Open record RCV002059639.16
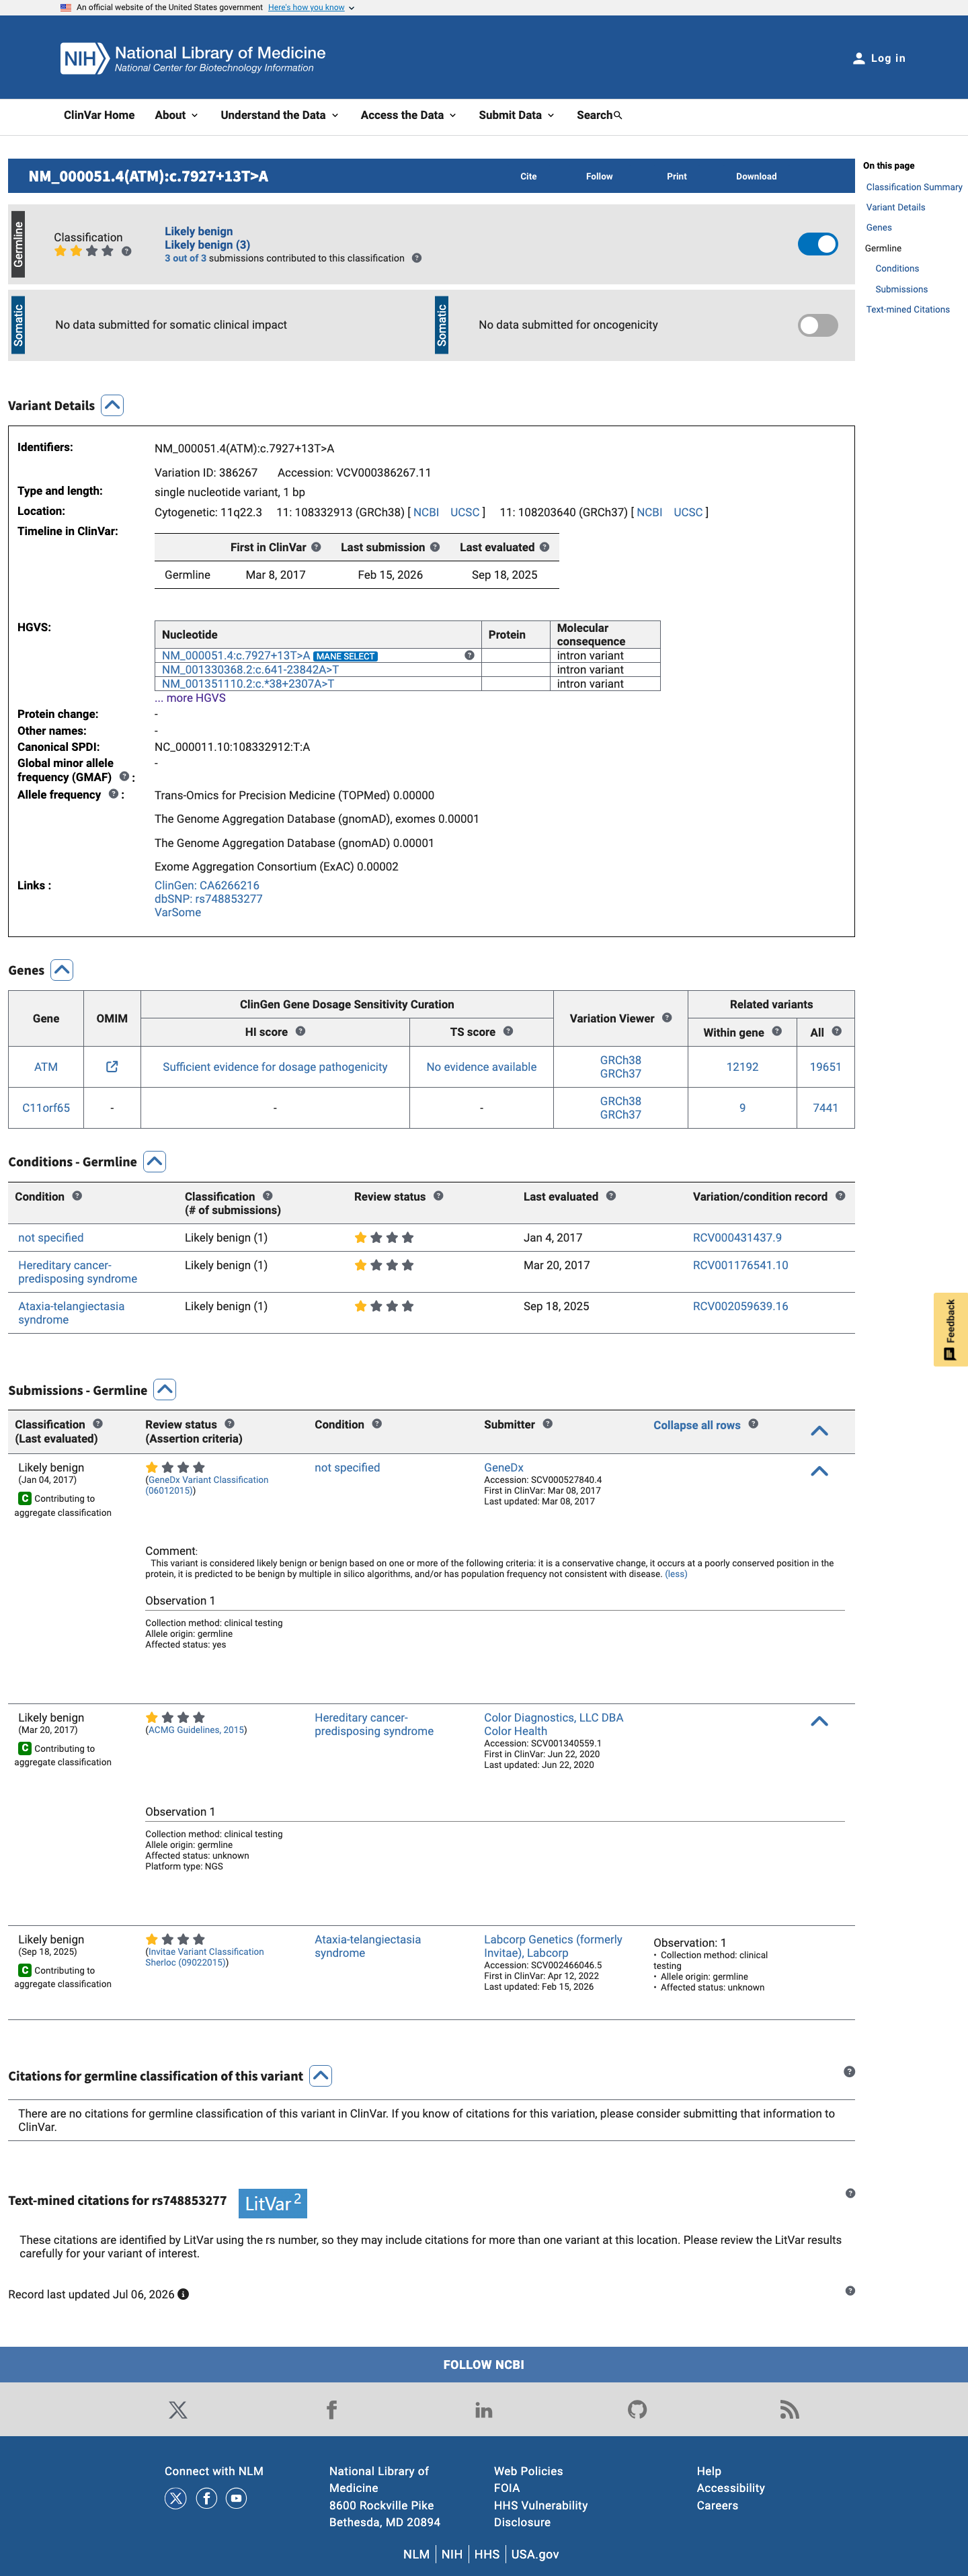 click(x=740, y=1306)
